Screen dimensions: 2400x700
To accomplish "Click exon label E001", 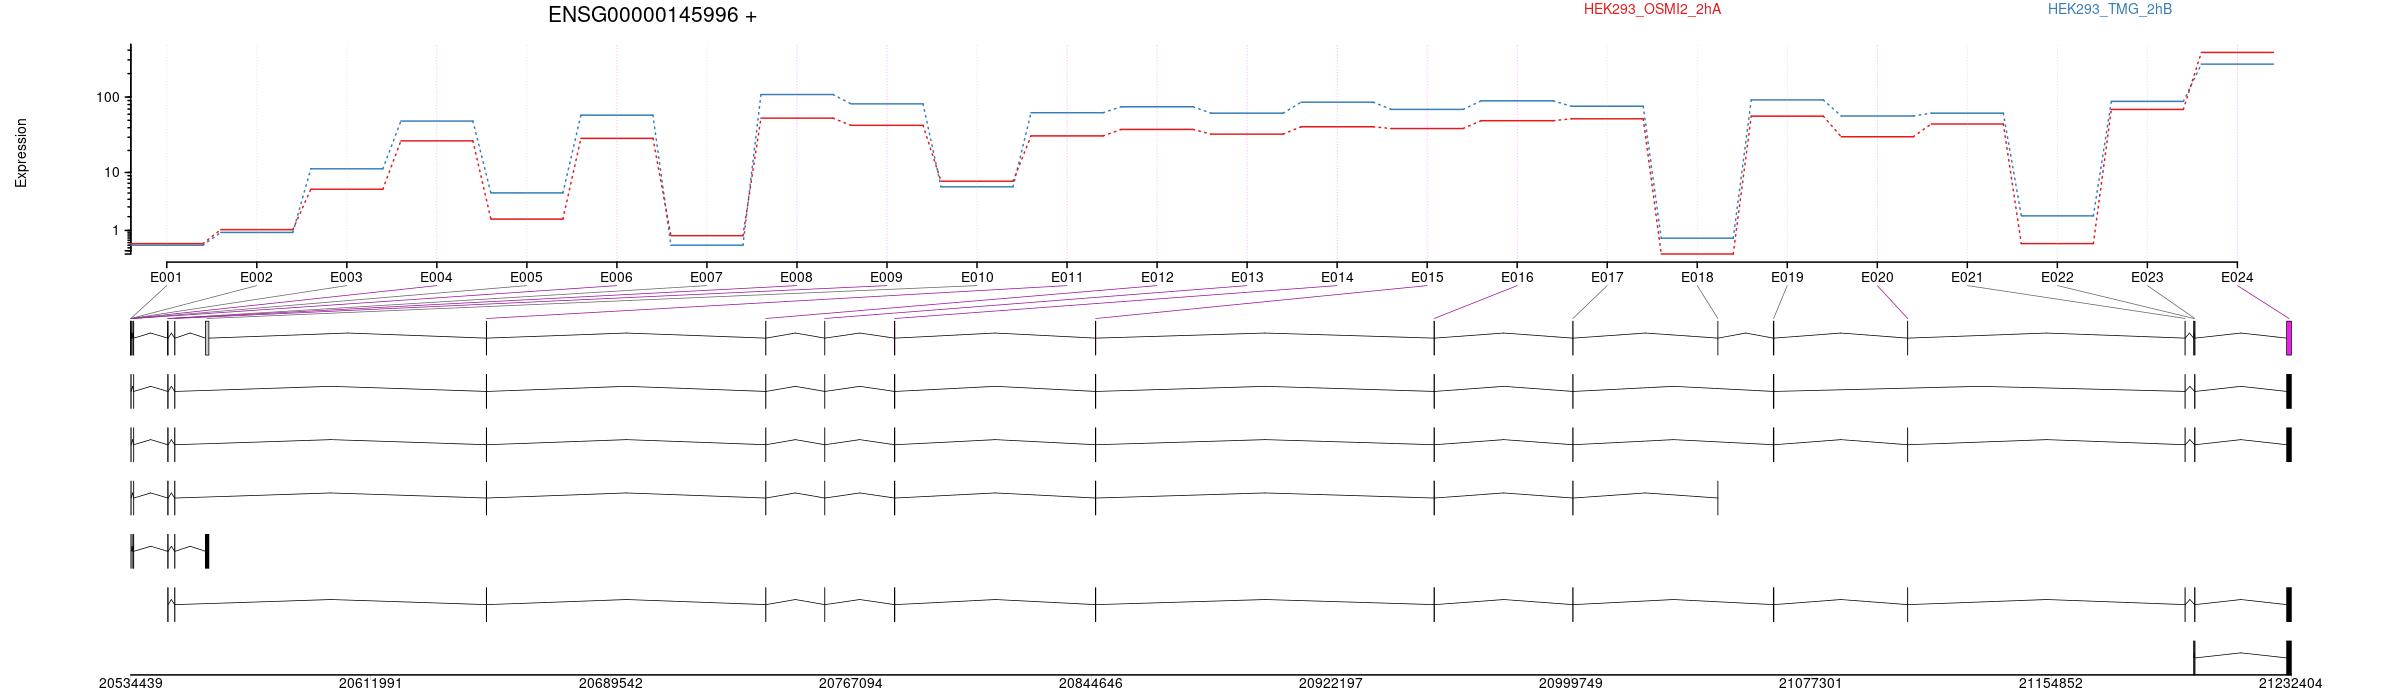I will [166, 277].
